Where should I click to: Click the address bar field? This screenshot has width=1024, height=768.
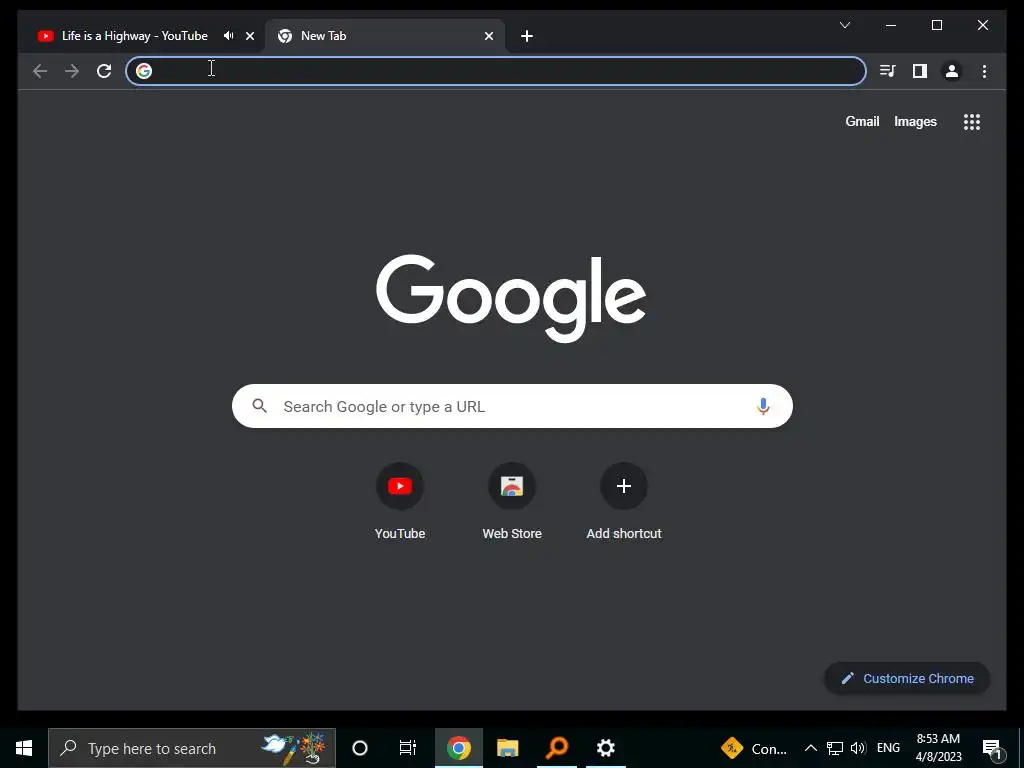(496, 71)
